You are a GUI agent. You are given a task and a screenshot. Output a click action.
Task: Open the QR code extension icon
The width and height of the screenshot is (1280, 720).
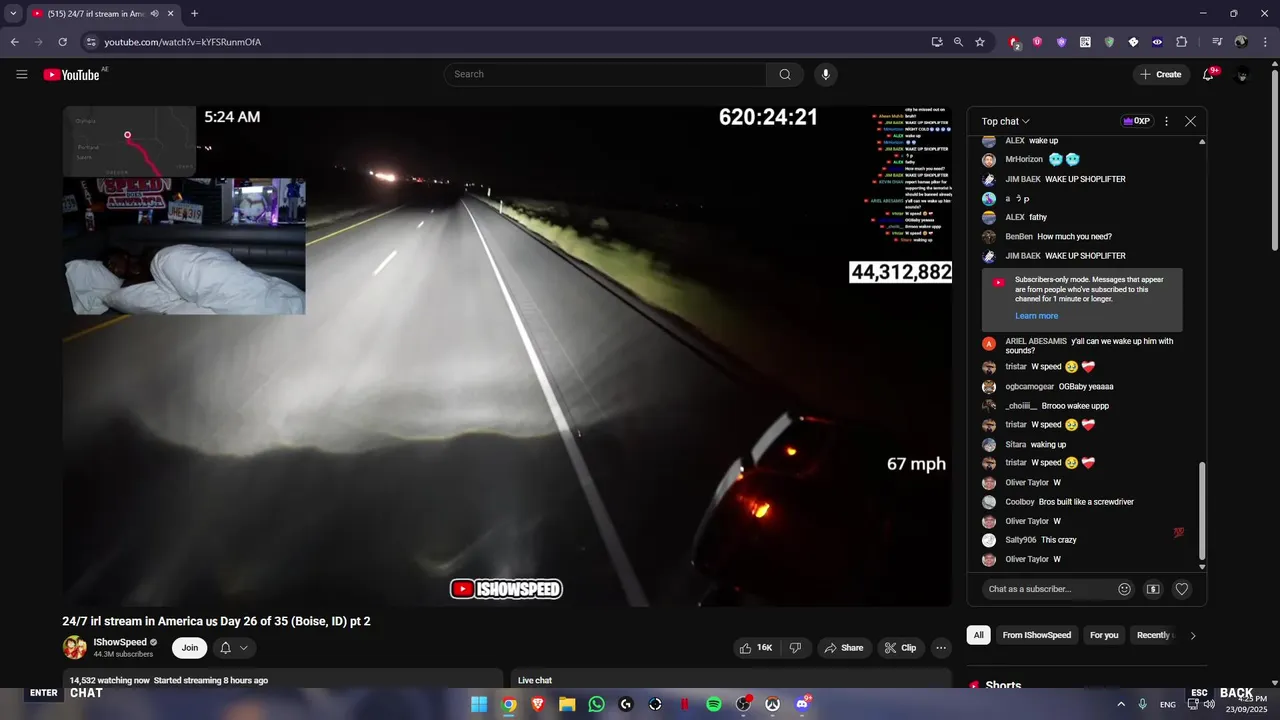click(1085, 42)
